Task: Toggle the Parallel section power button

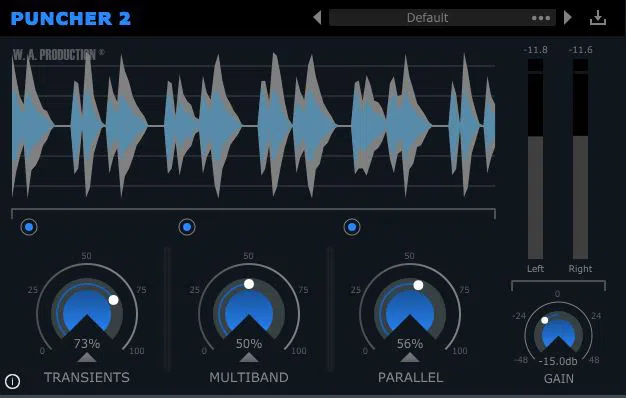Action: (x=352, y=227)
